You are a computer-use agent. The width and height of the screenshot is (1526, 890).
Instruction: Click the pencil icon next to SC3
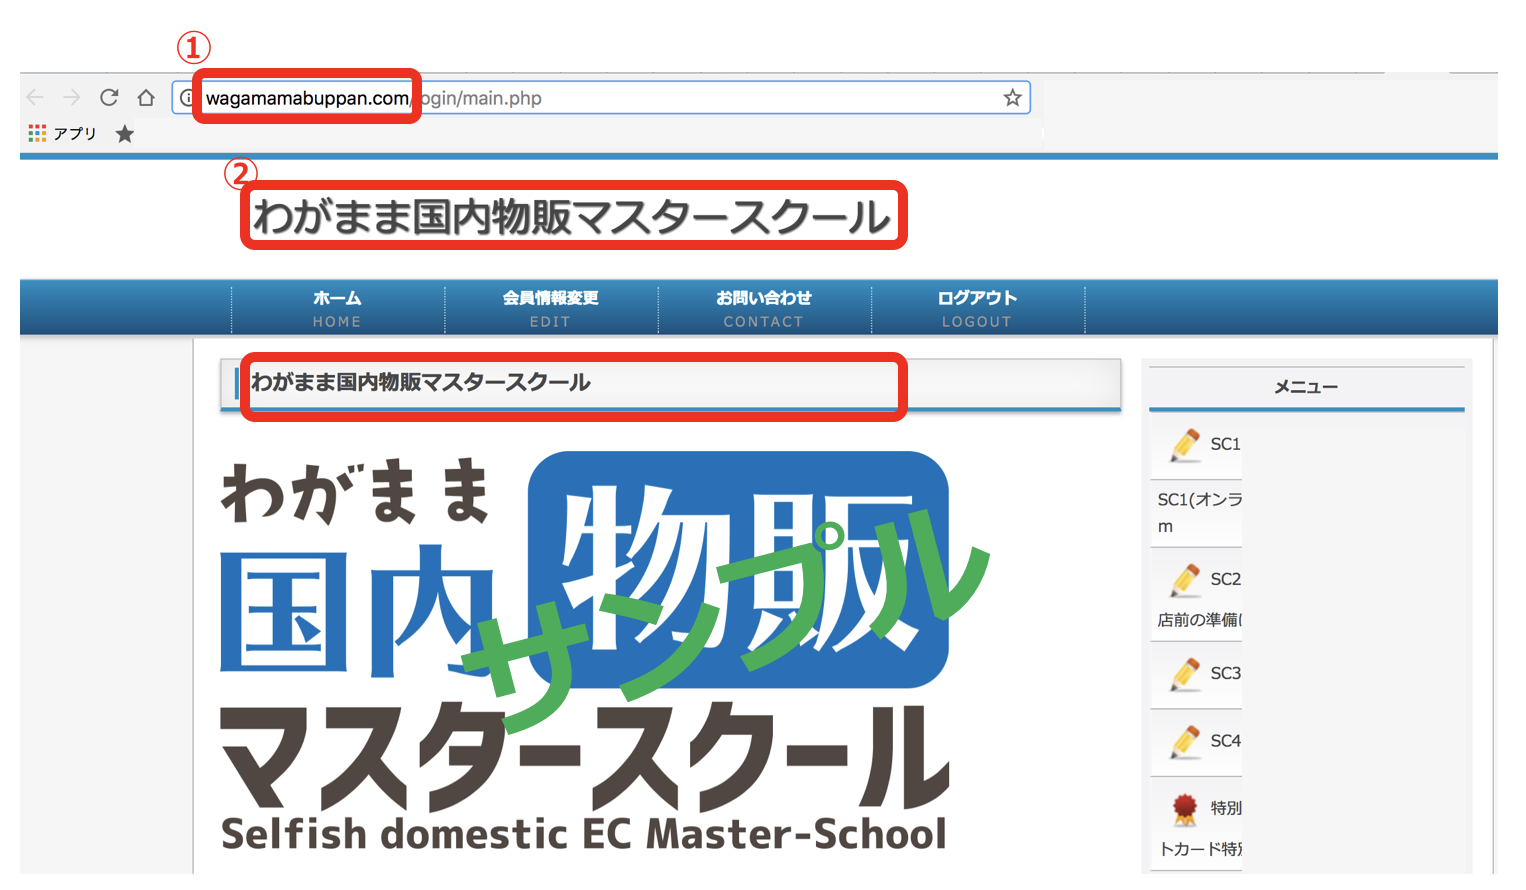click(x=1185, y=674)
